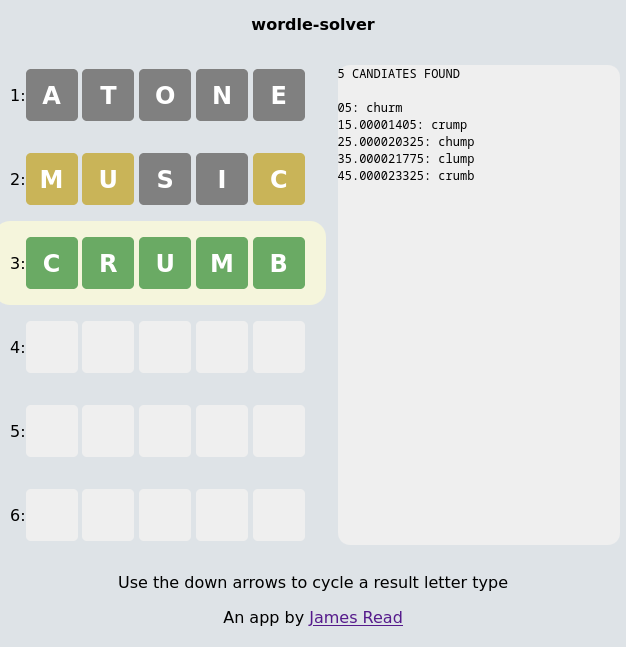This screenshot has width=626, height=647.
Task: Select the green R tile in row 3
Action: pos(108,263)
